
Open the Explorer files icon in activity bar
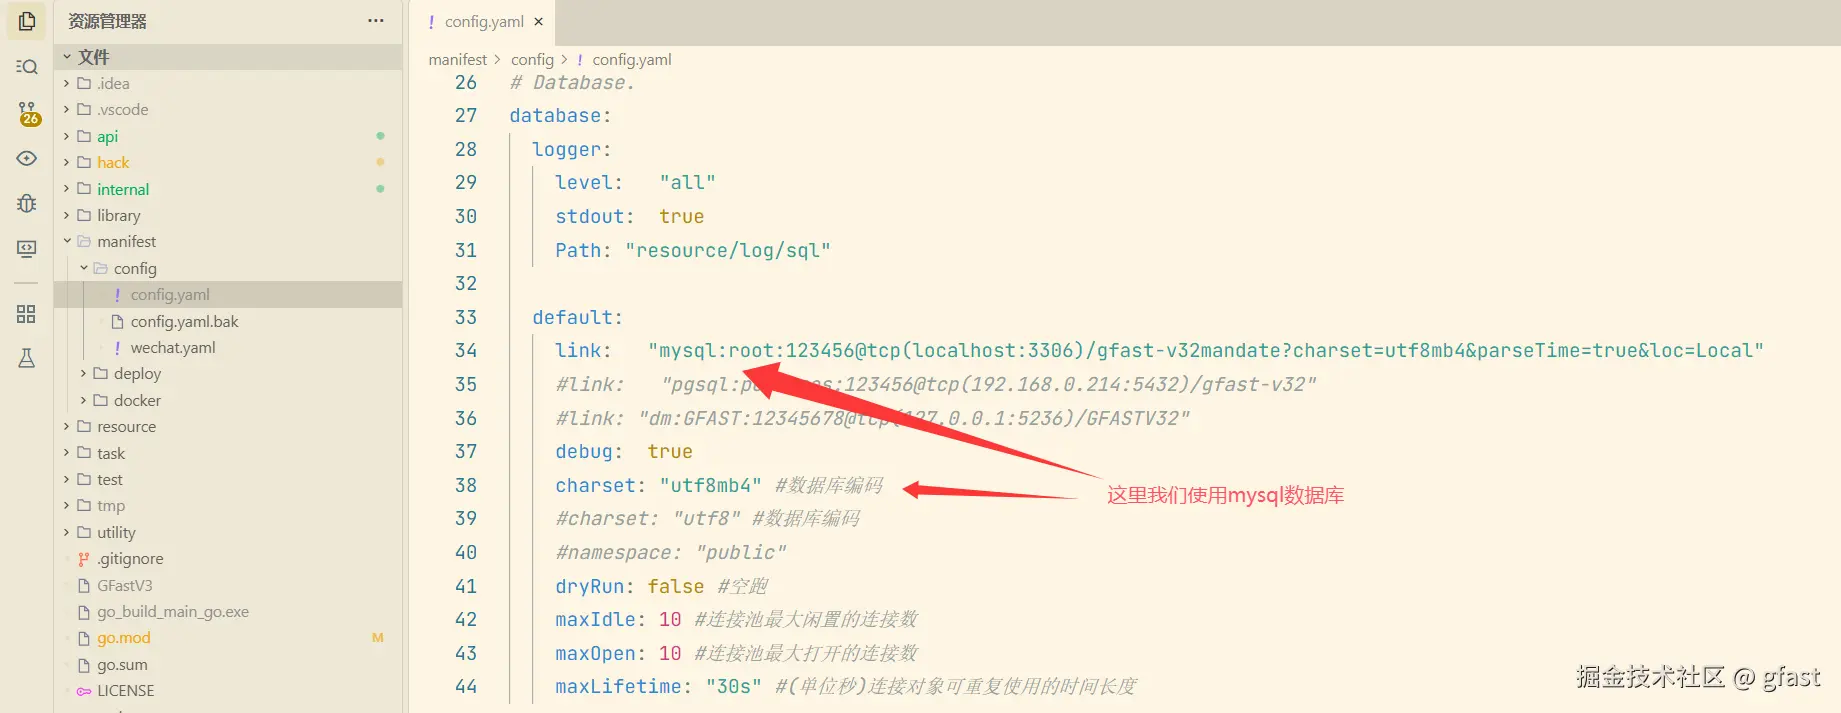27,21
